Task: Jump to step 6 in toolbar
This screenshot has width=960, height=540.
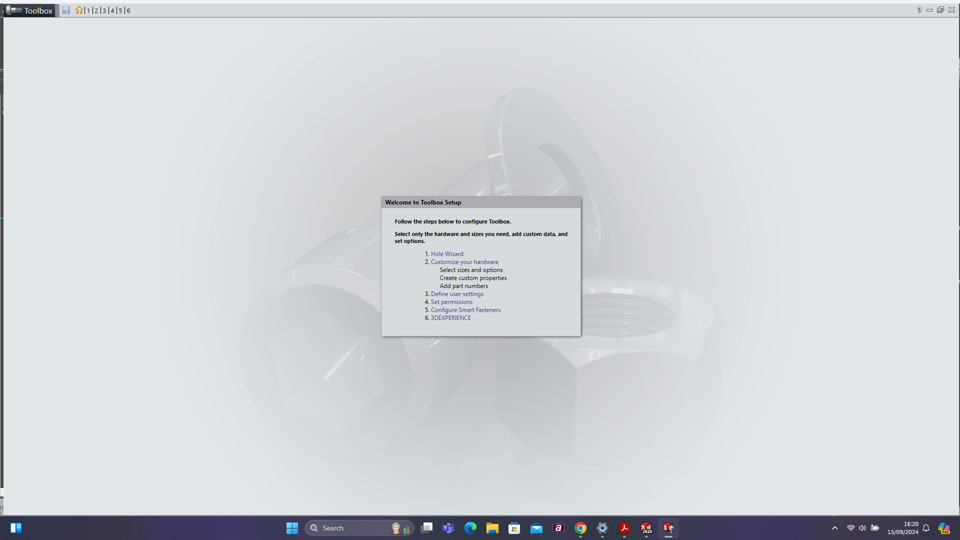Action: [128, 10]
